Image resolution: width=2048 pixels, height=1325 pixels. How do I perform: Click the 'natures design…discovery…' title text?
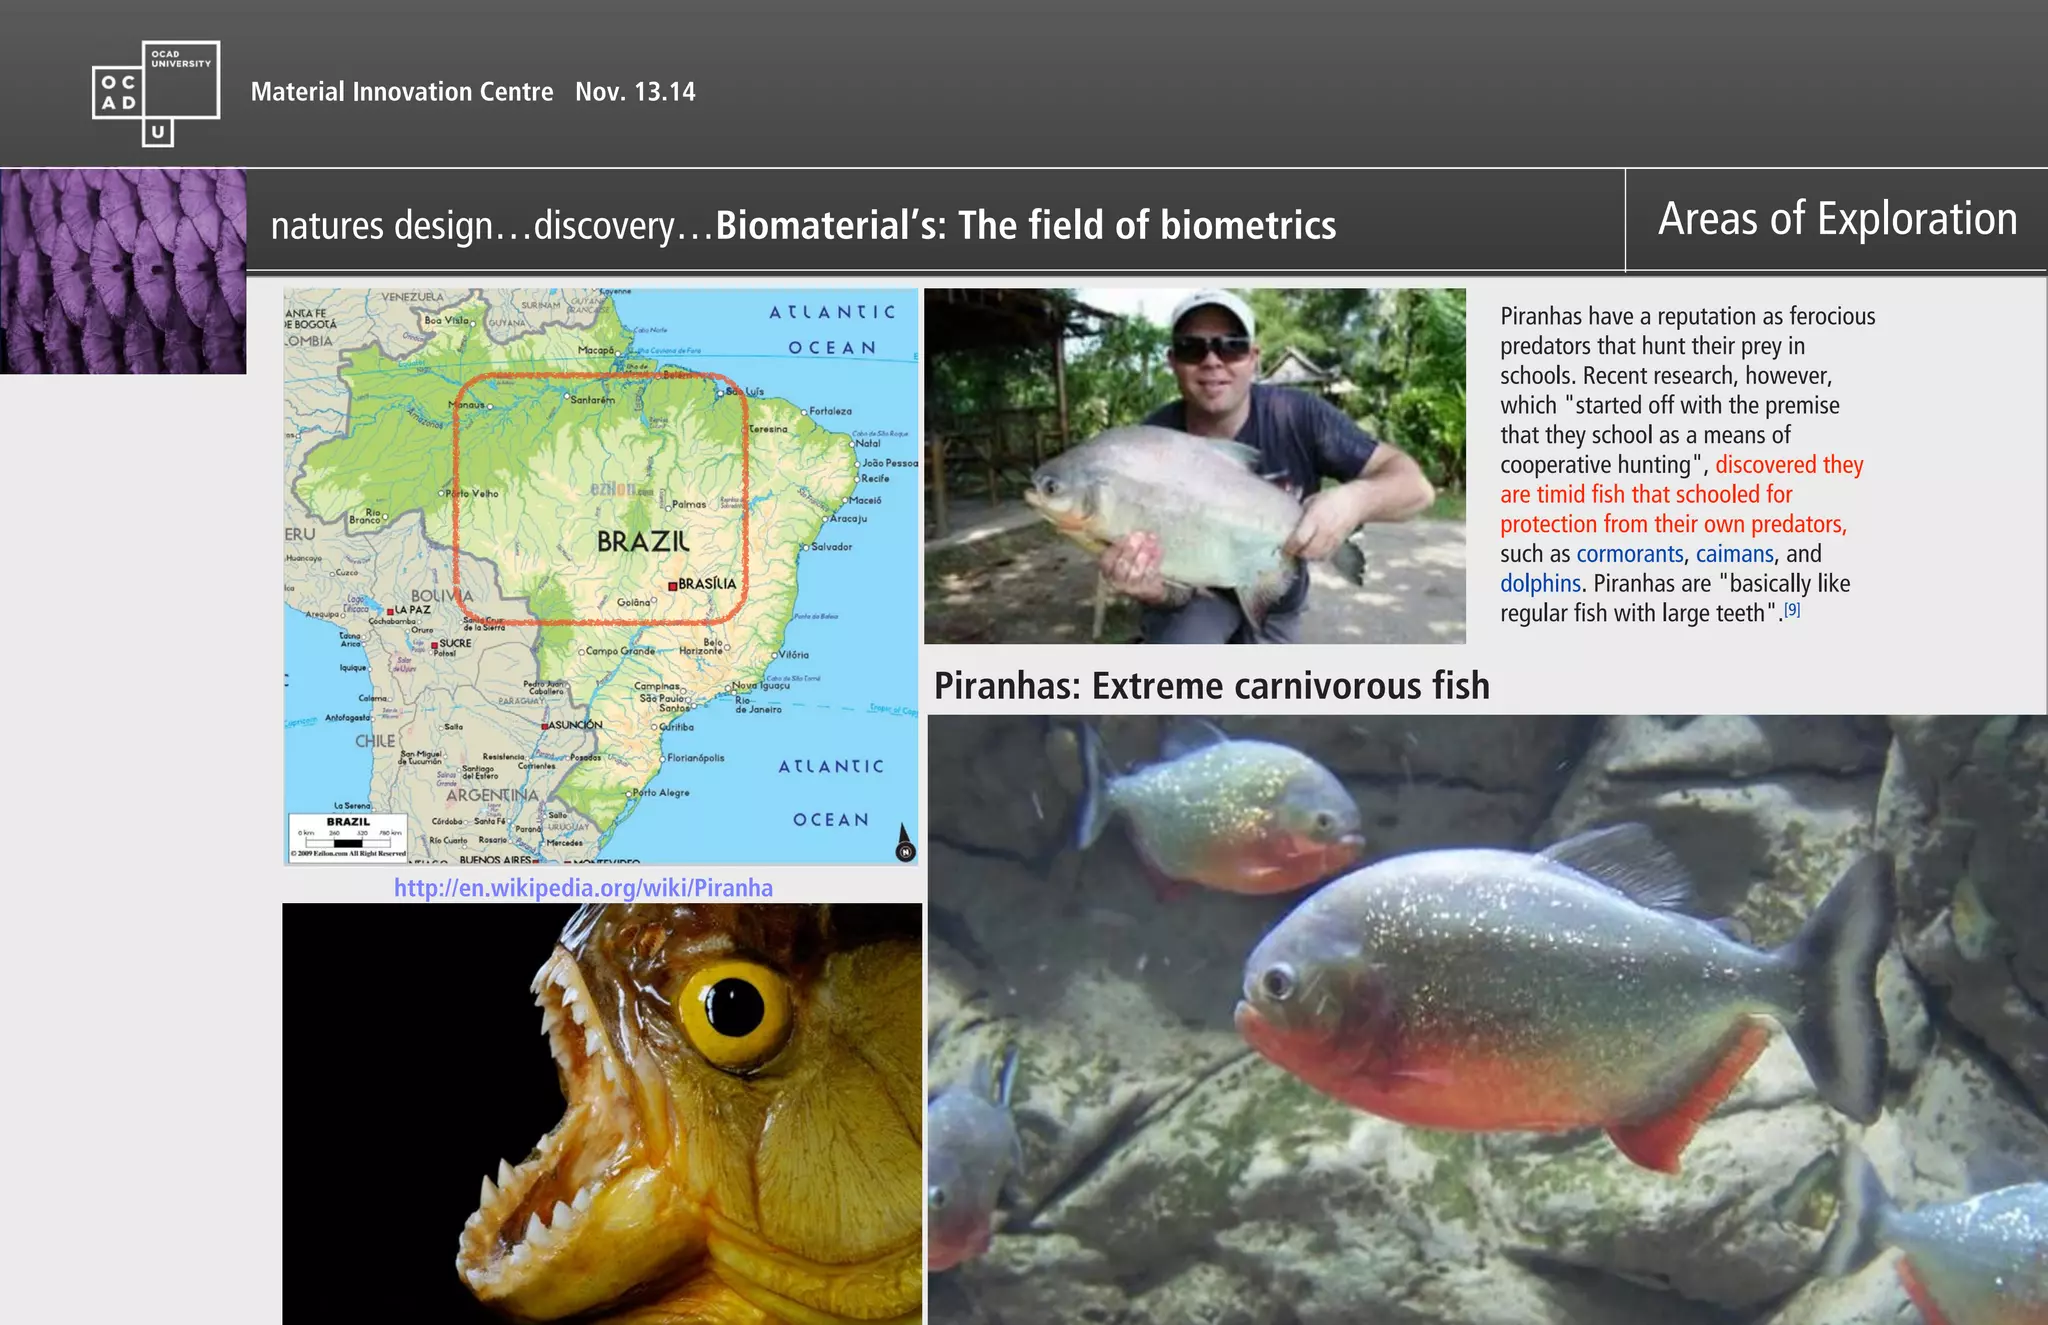coord(493,226)
